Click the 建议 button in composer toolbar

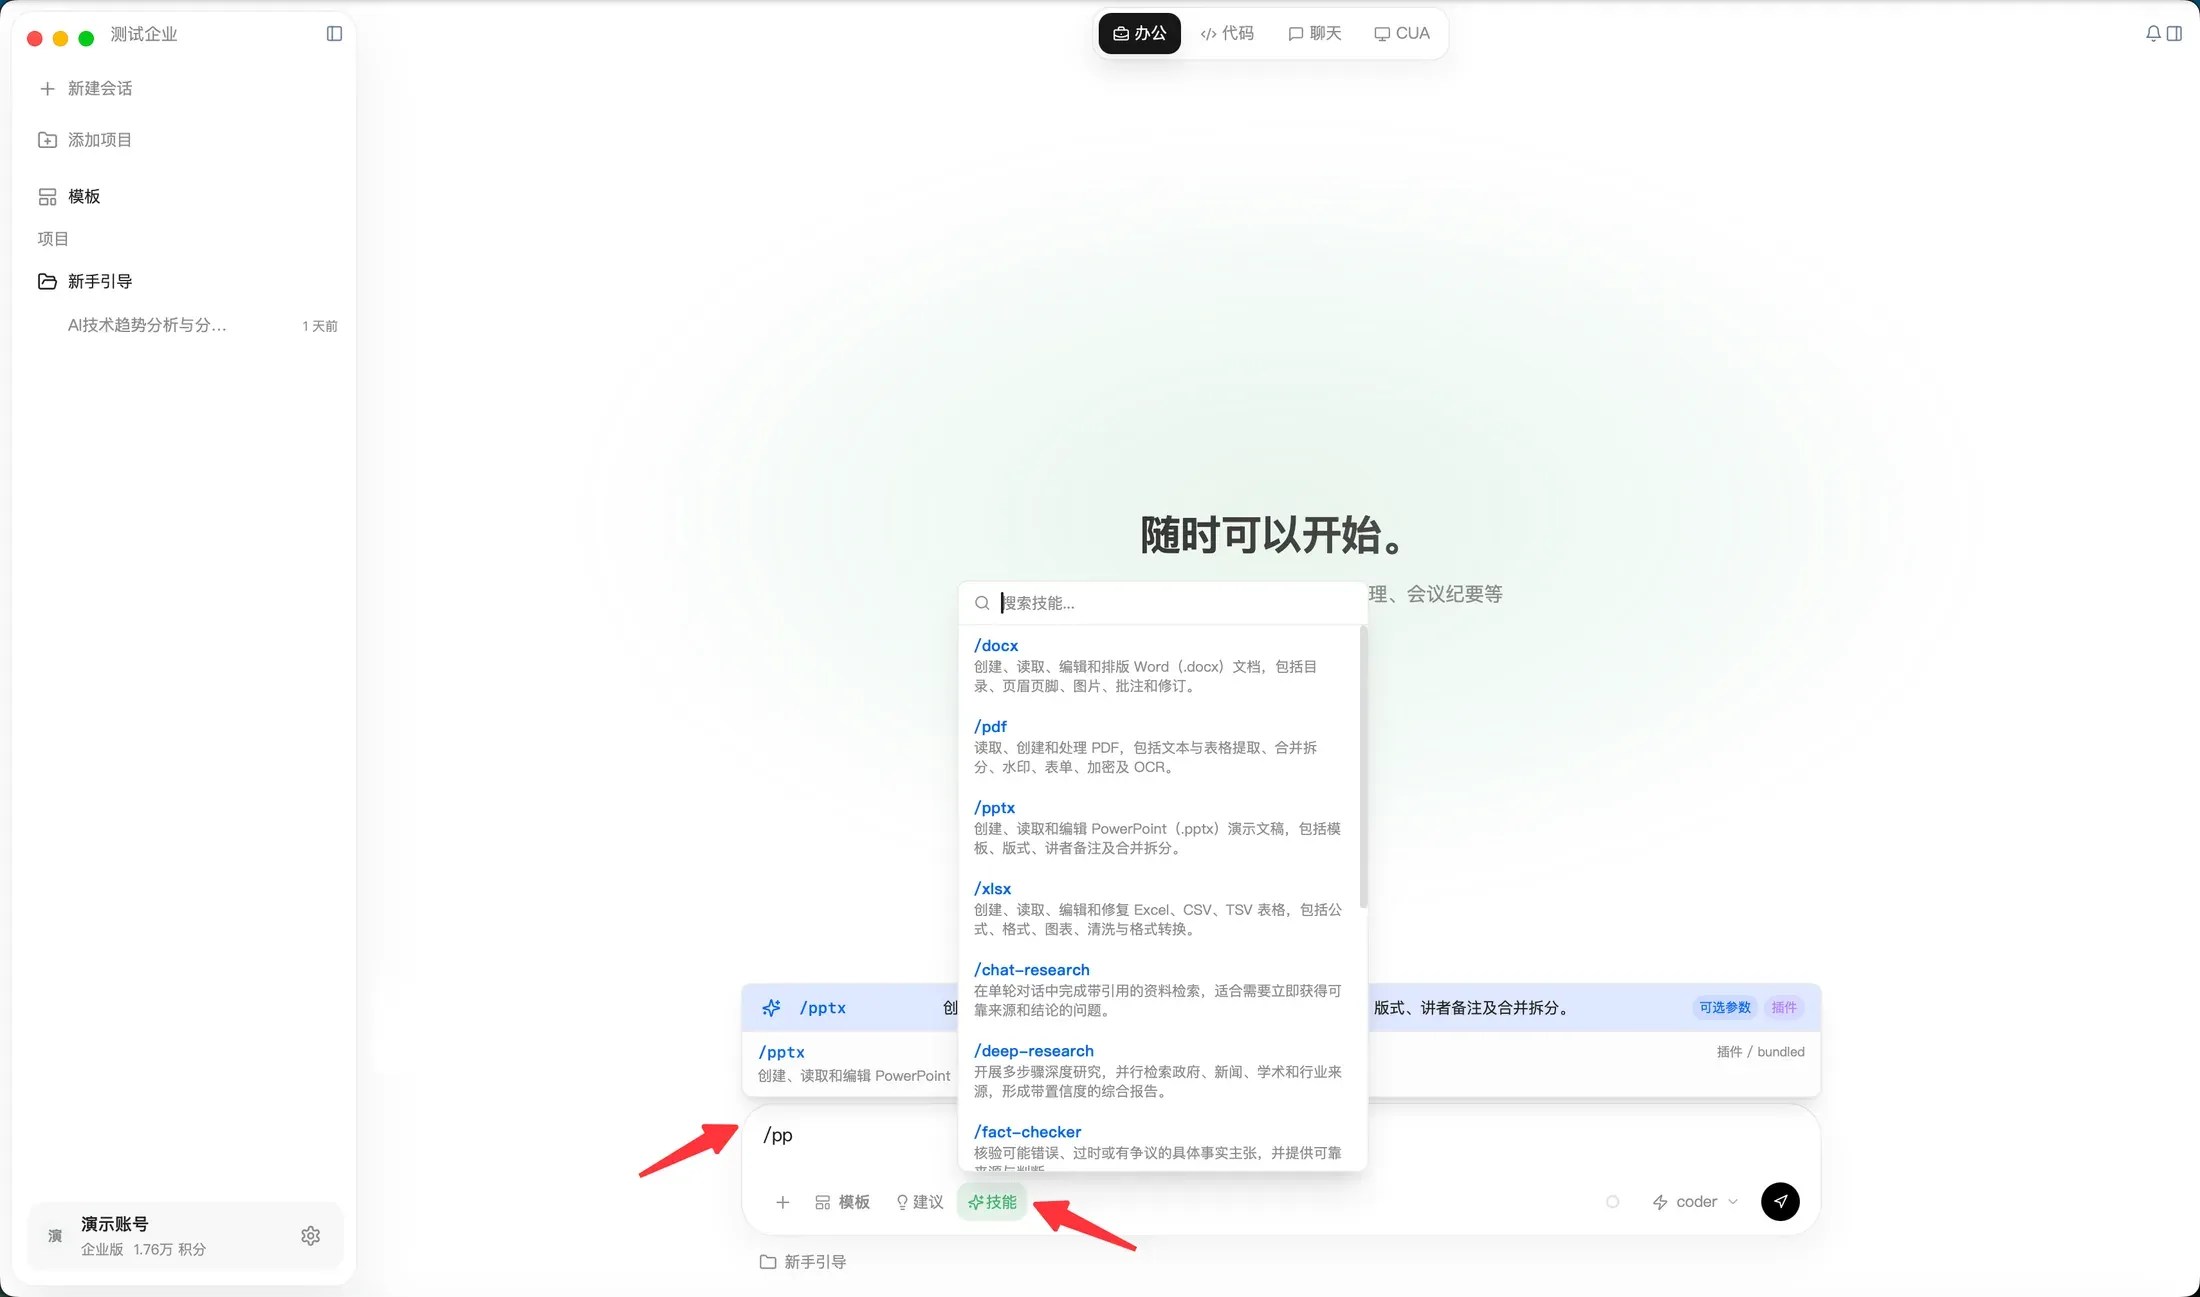[919, 1202]
